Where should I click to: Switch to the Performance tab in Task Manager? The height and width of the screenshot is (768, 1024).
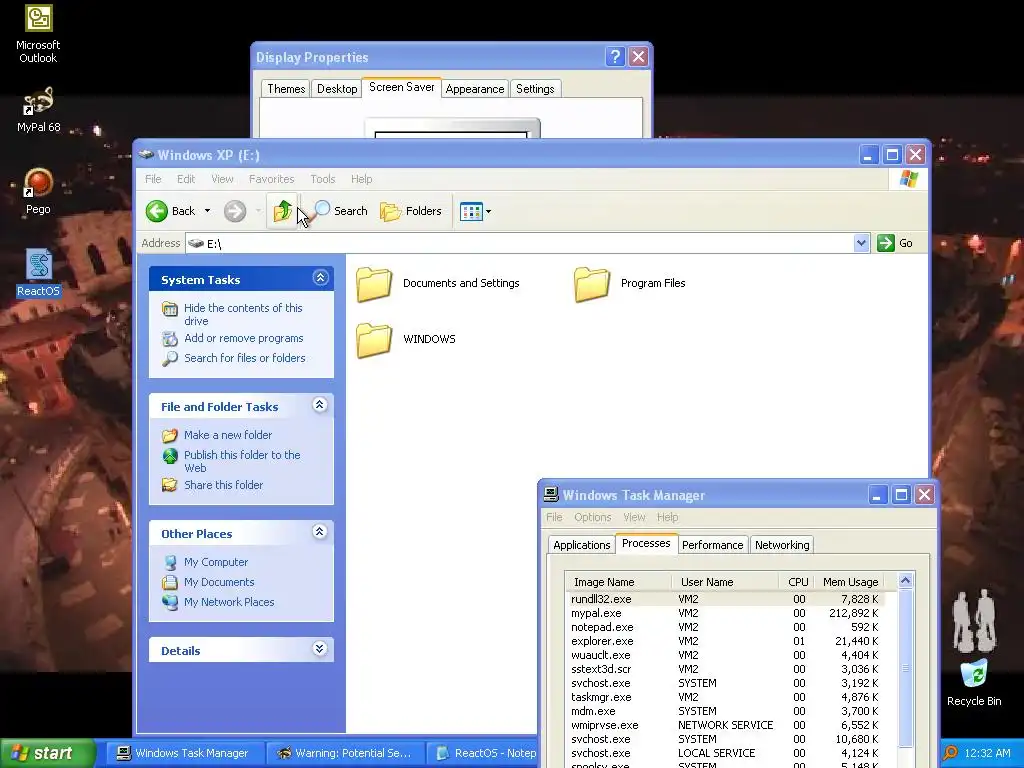click(x=712, y=545)
